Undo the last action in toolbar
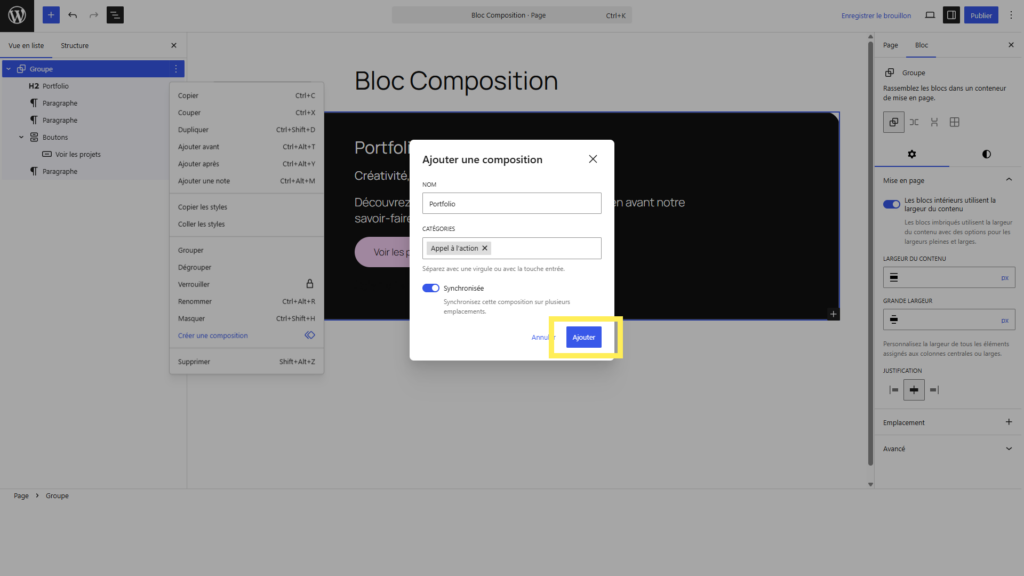This screenshot has height=576, width=1024. pos(72,15)
